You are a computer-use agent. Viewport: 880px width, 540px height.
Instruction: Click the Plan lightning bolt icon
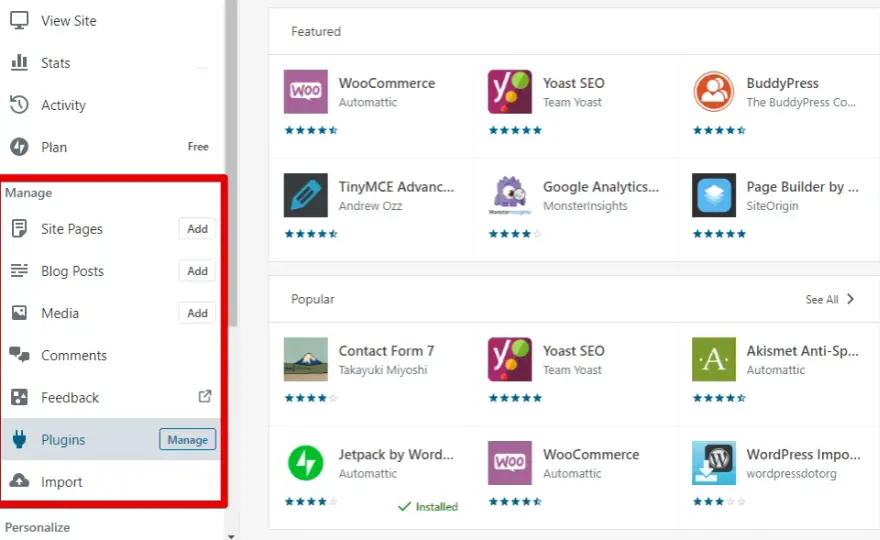pos(19,147)
